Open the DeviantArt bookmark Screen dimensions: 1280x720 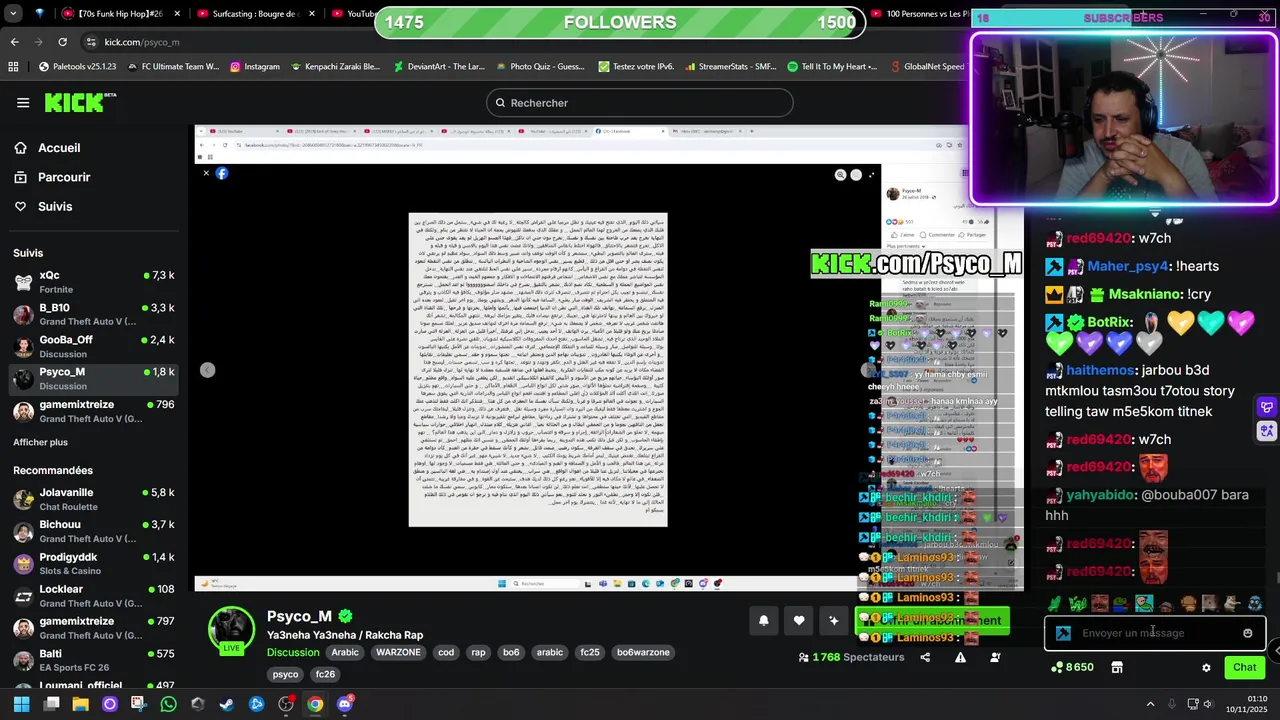pyautogui.click(x=439, y=67)
